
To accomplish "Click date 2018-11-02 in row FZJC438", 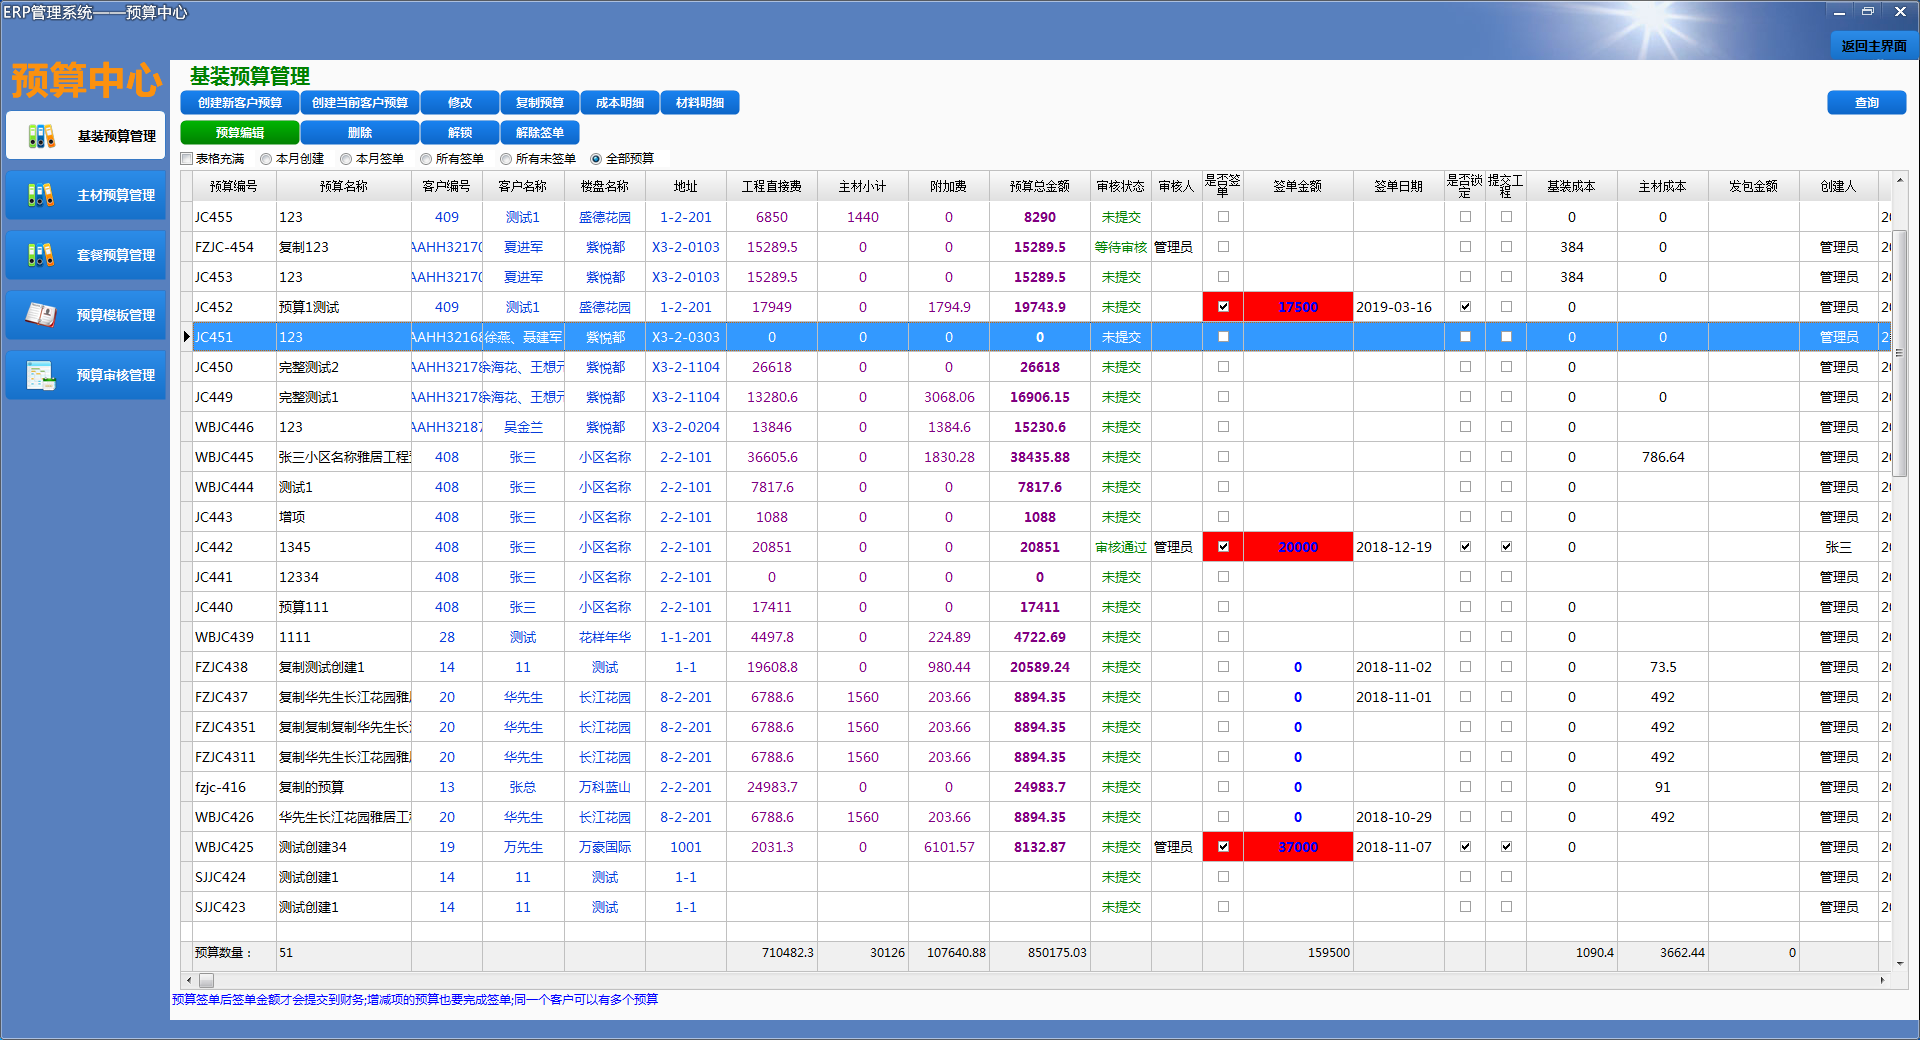I will [1394, 667].
